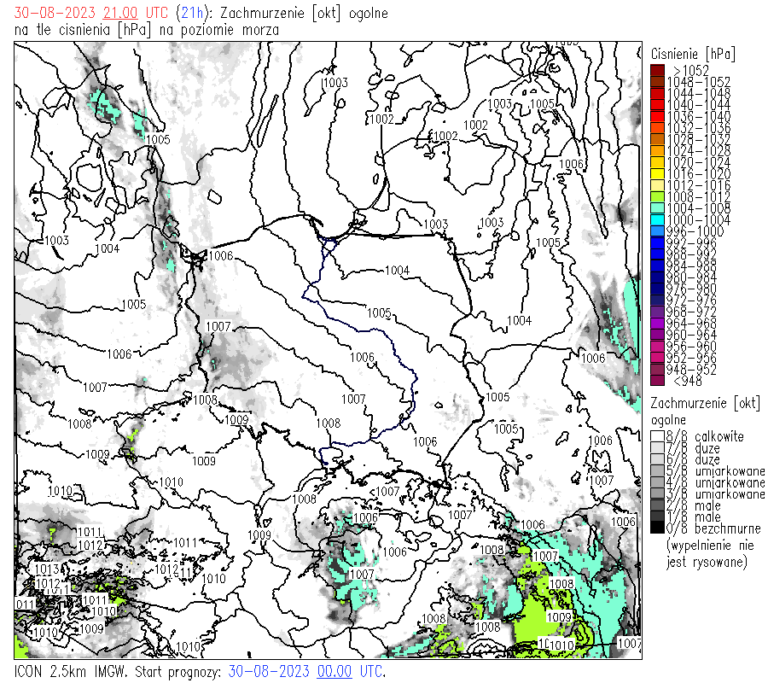Click the blue (21h) forecast hour label
Screen dimensions: 768x683
pyautogui.click(x=192, y=13)
